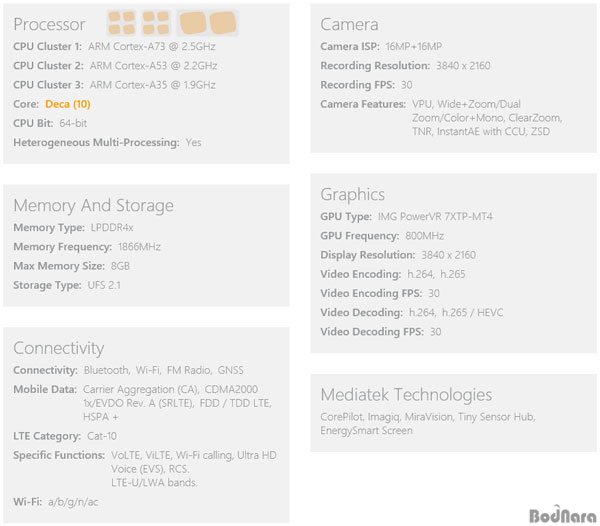Viewport: 600px width, 526px height.
Task: Click the Camera ISP 16MP+16MP value
Action: point(414,47)
